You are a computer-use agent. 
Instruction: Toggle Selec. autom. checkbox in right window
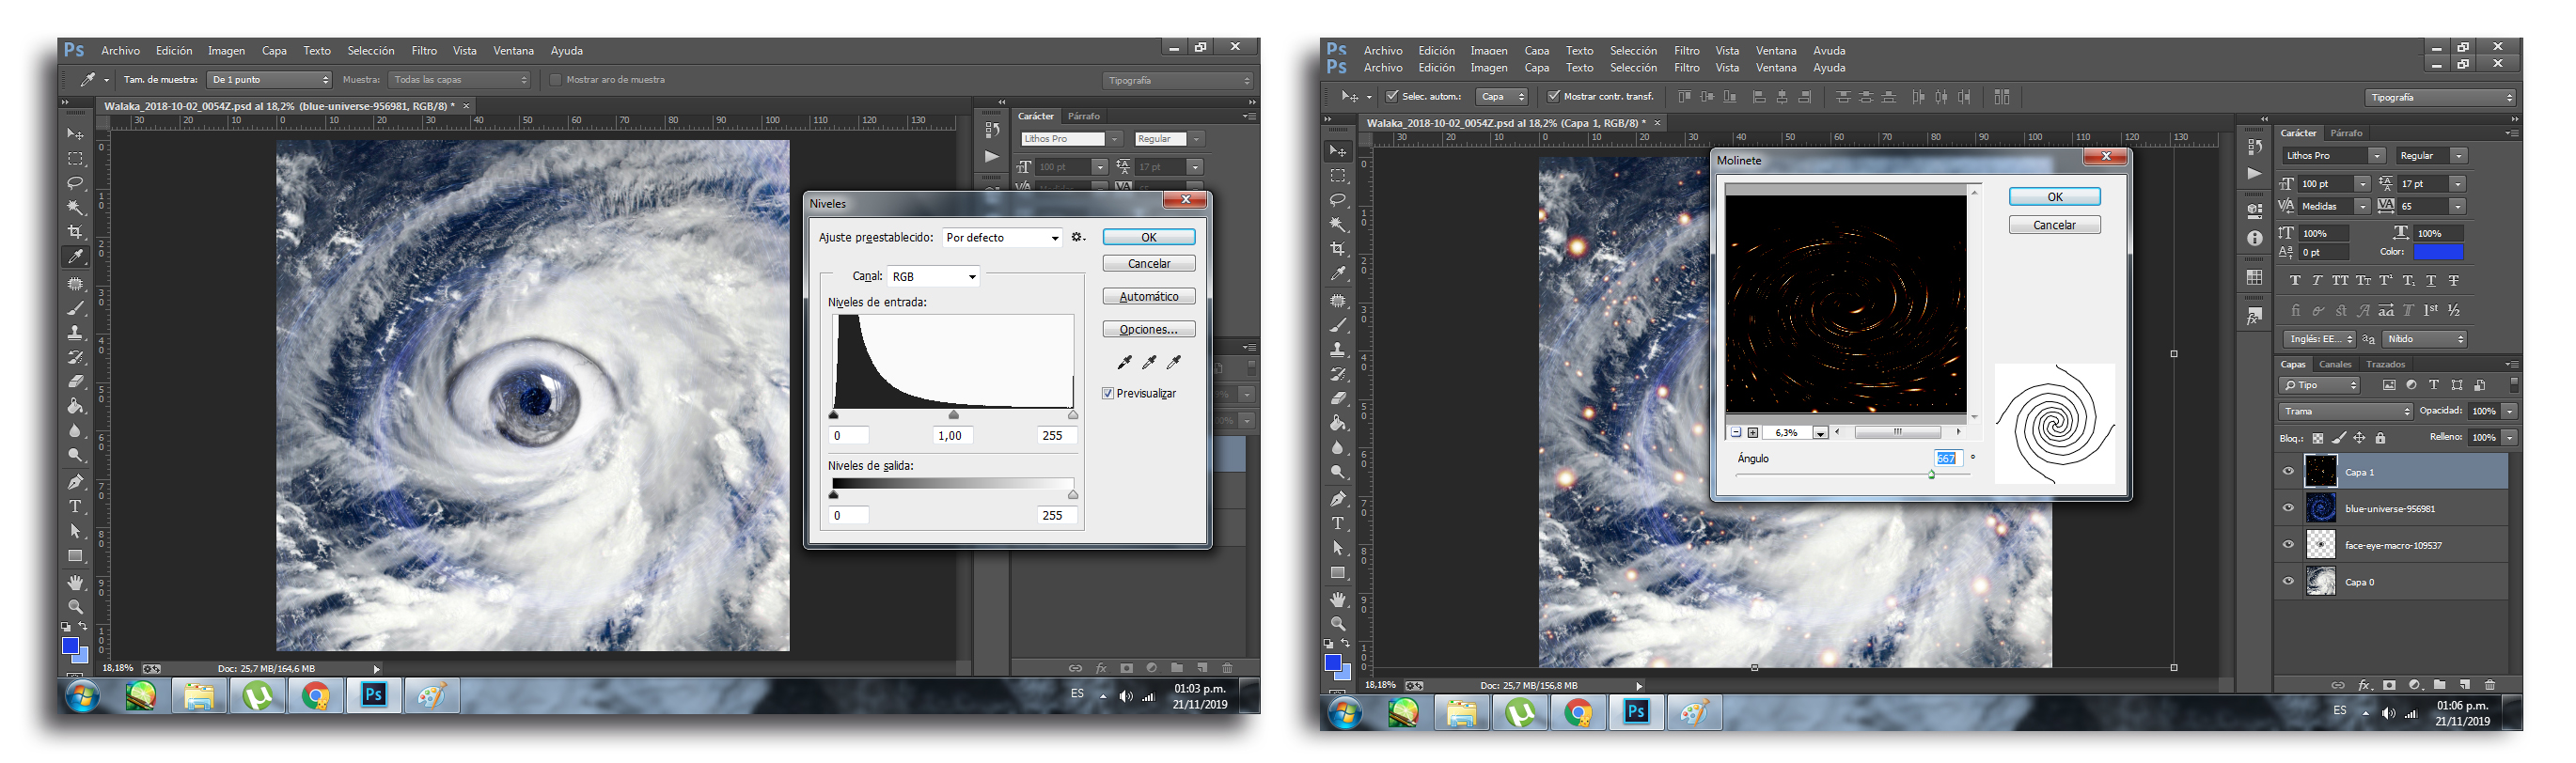1391,97
